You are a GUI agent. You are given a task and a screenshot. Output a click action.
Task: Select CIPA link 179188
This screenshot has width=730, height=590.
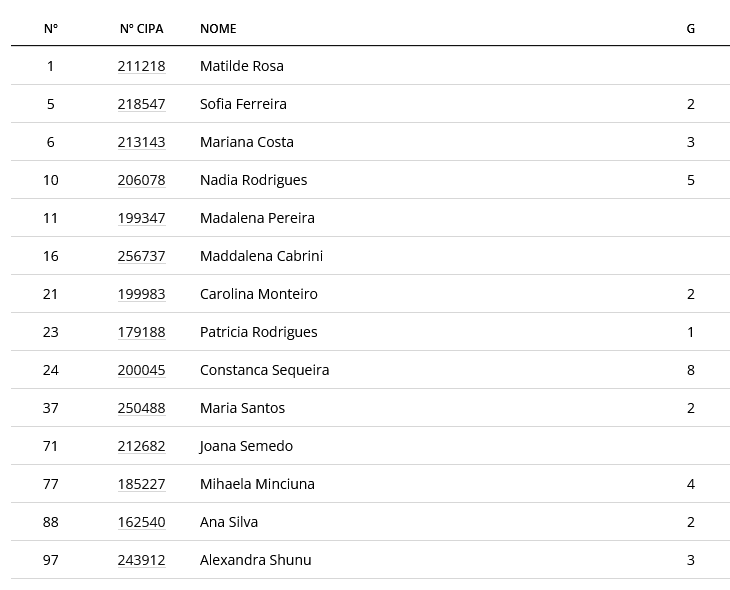pyautogui.click(x=141, y=332)
